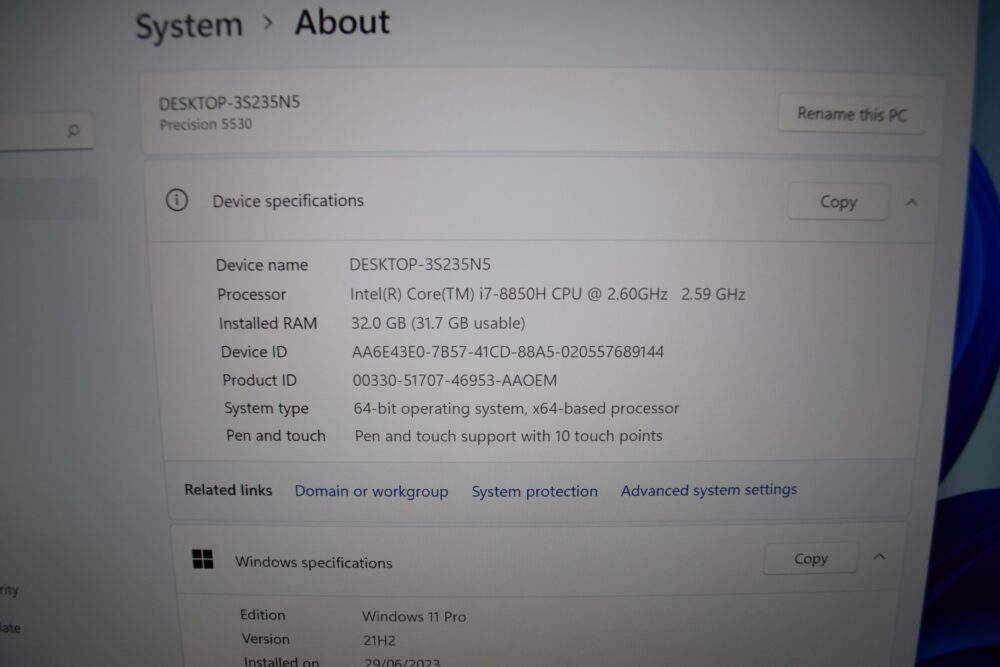Open System protection link

[x=534, y=491]
